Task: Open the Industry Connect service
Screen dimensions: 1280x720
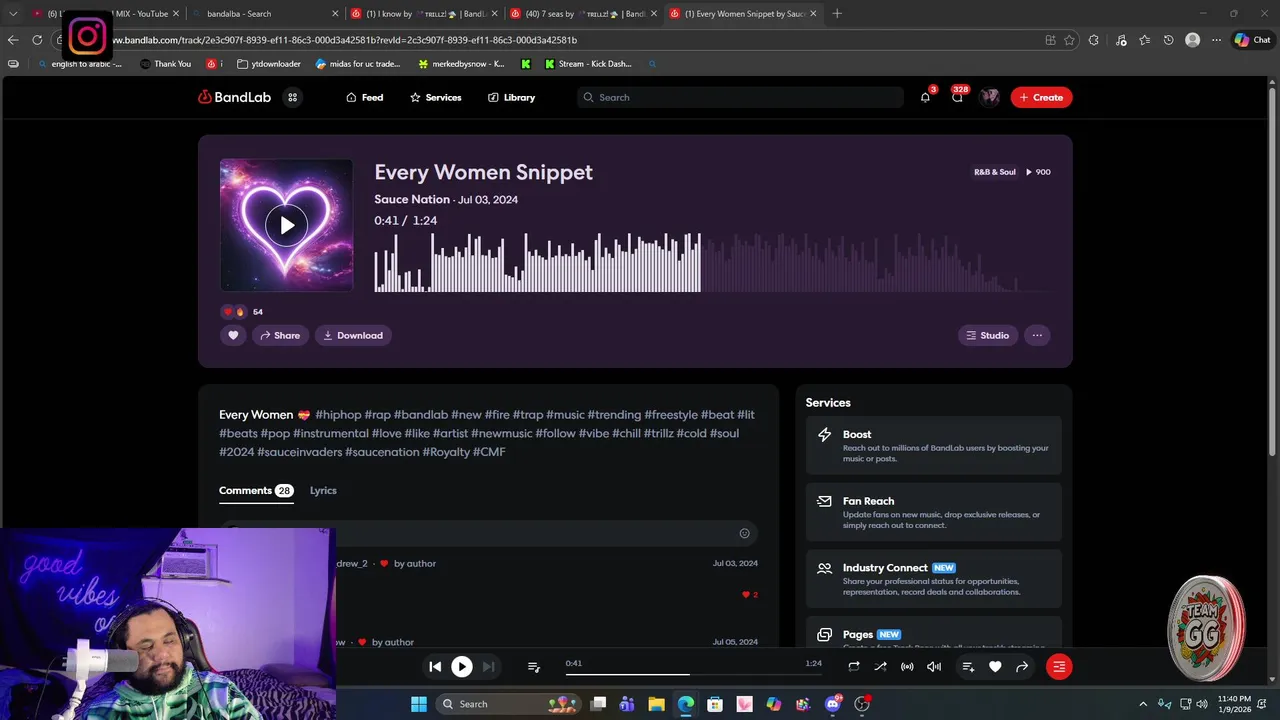Action: pyautogui.click(x=934, y=578)
